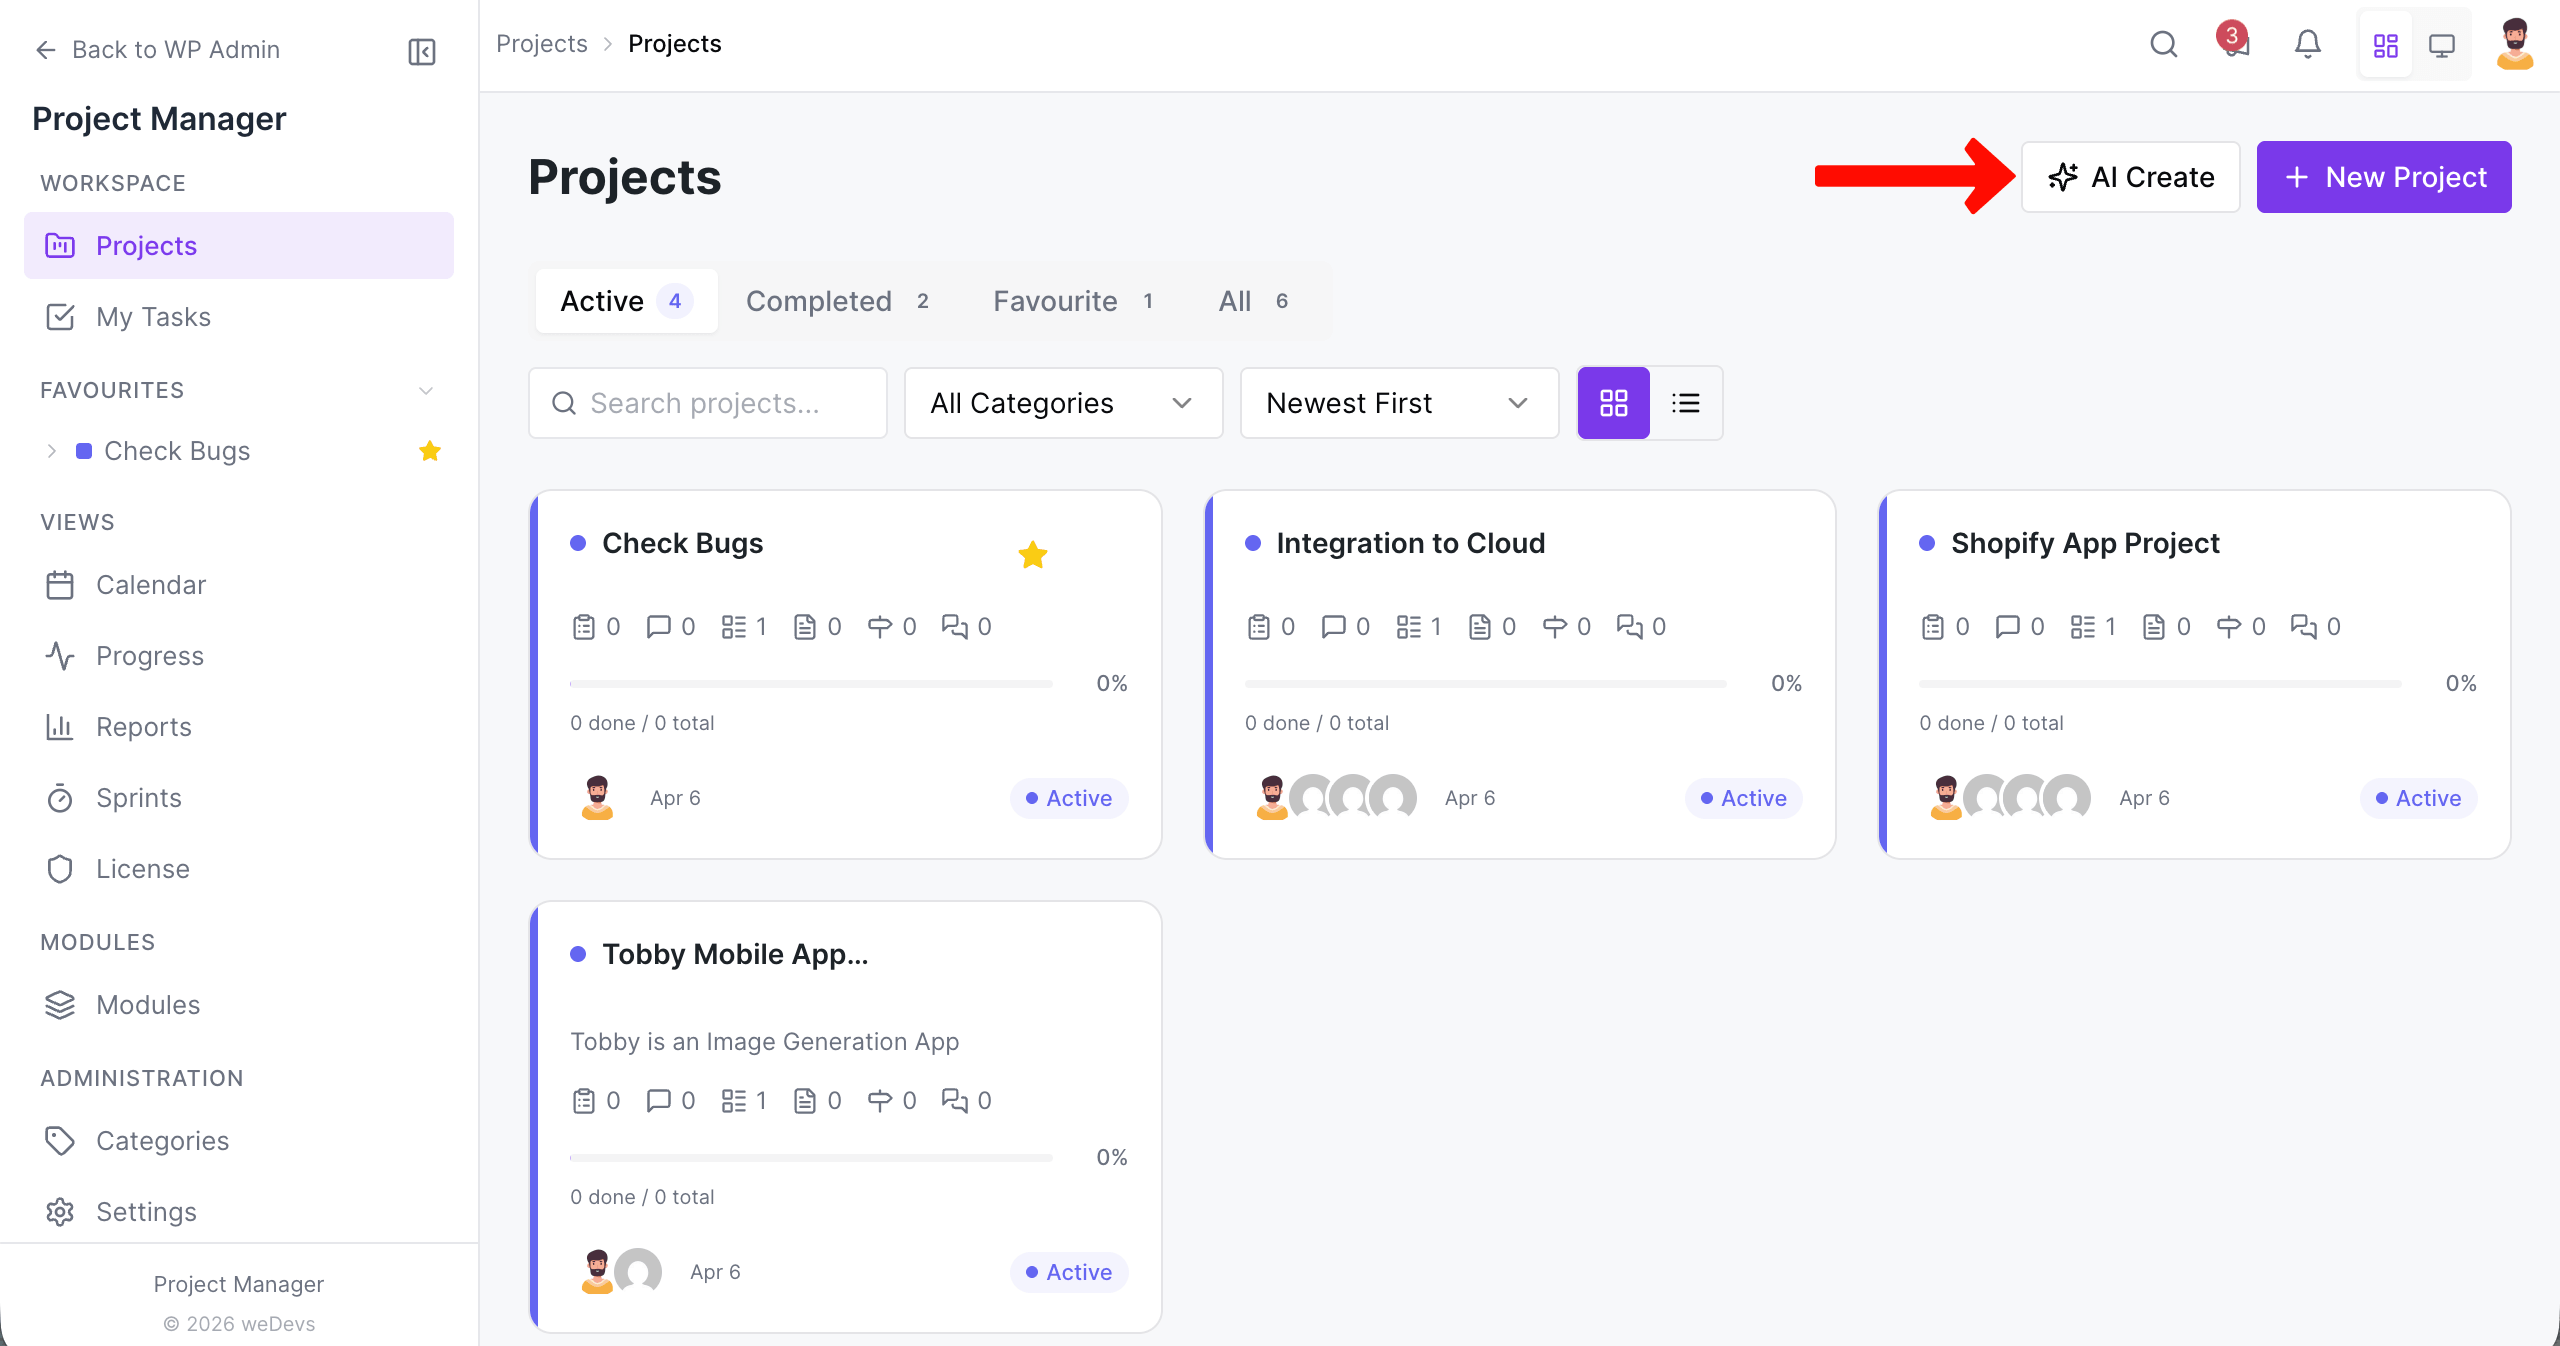The image size is (2560, 1346).
Task: Collapse the Favourites section
Action: 426,391
